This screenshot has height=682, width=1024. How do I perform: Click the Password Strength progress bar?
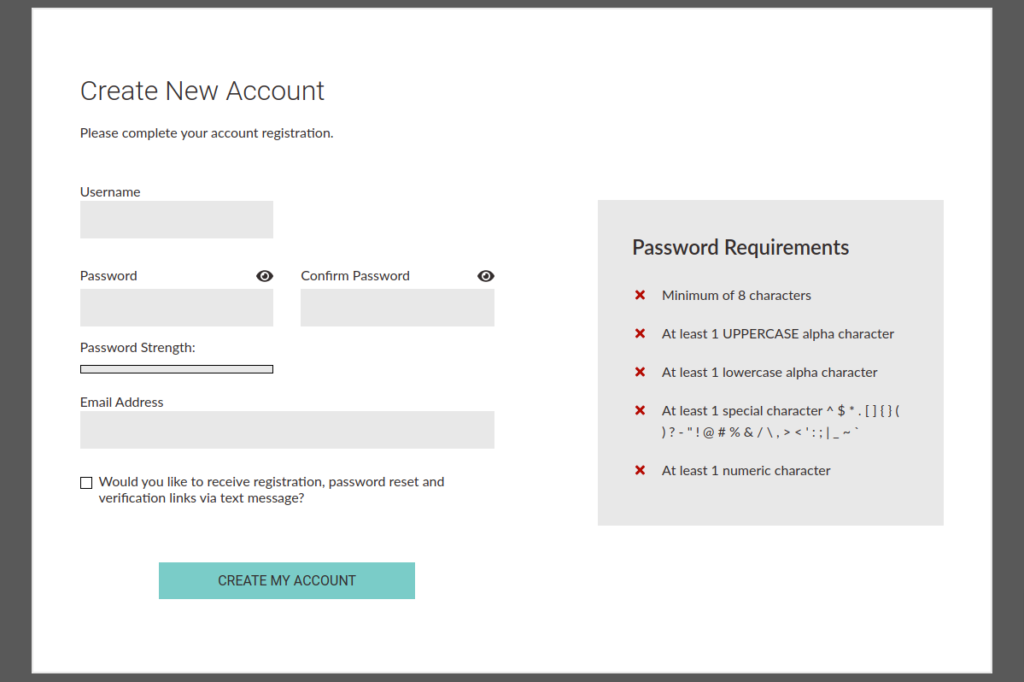click(x=176, y=368)
